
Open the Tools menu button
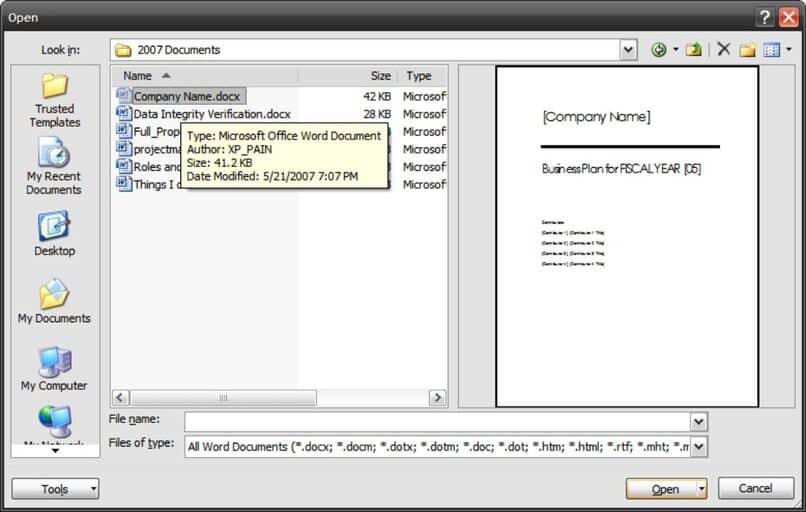[x=55, y=489]
